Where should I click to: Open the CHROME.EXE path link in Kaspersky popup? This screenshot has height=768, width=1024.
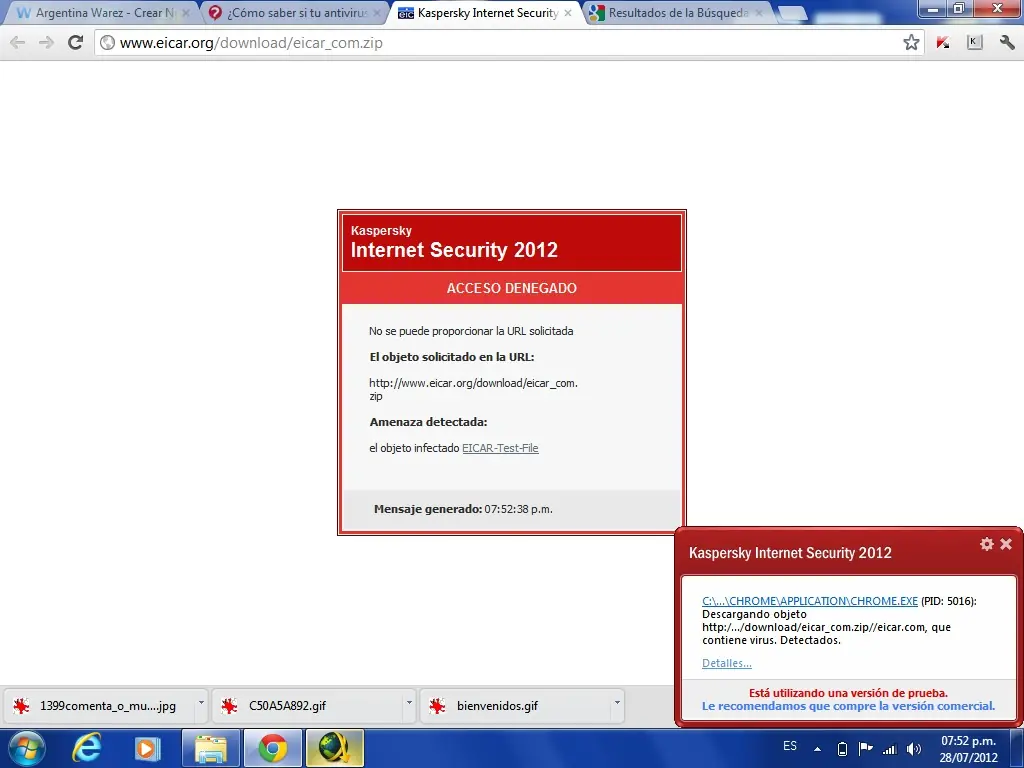point(810,601)
